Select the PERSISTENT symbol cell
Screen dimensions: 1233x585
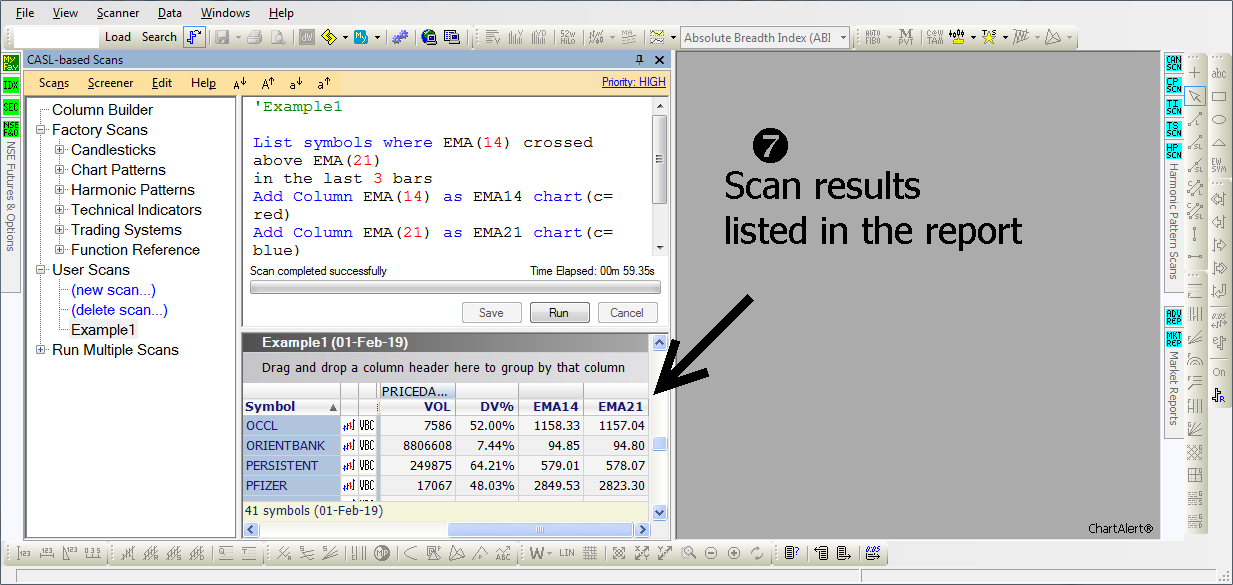[291, 466]
